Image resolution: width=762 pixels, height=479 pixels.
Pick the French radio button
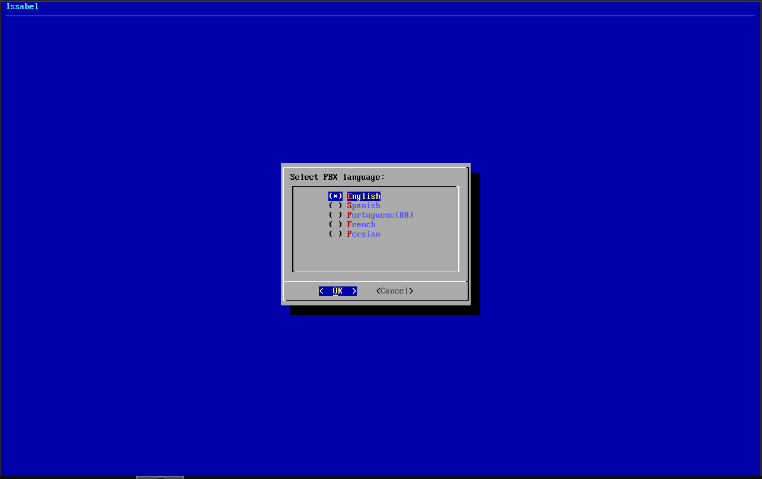pyautogui.click(x=335, y=224)
